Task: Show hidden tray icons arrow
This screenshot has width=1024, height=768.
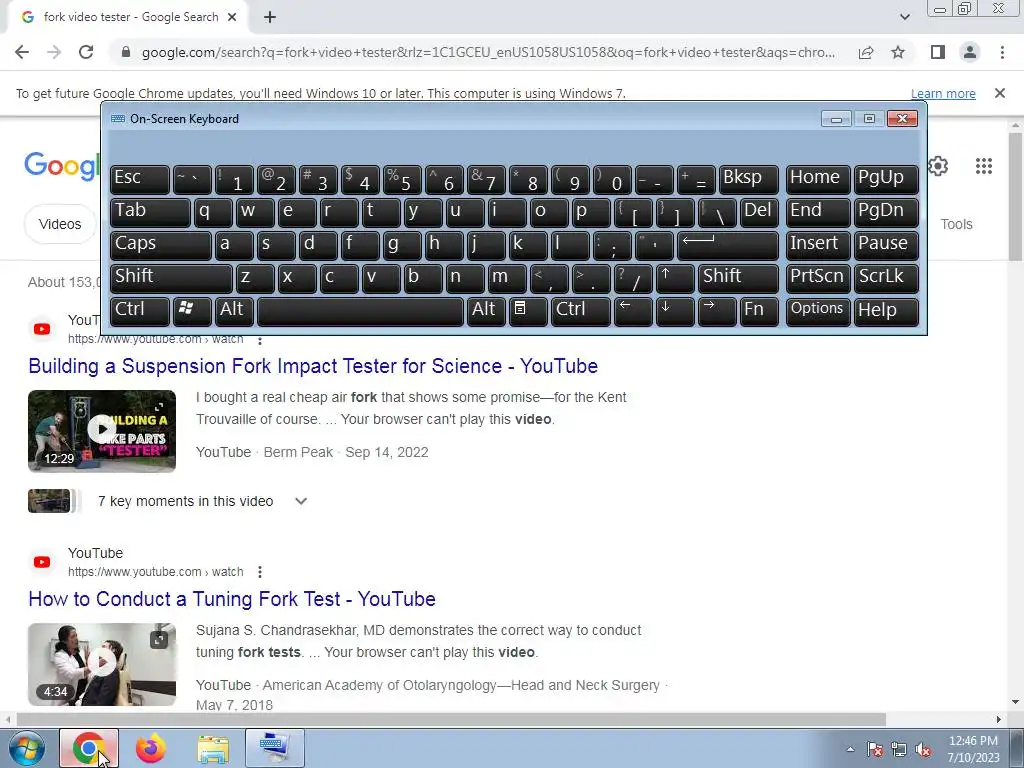Action: (850, 749)
